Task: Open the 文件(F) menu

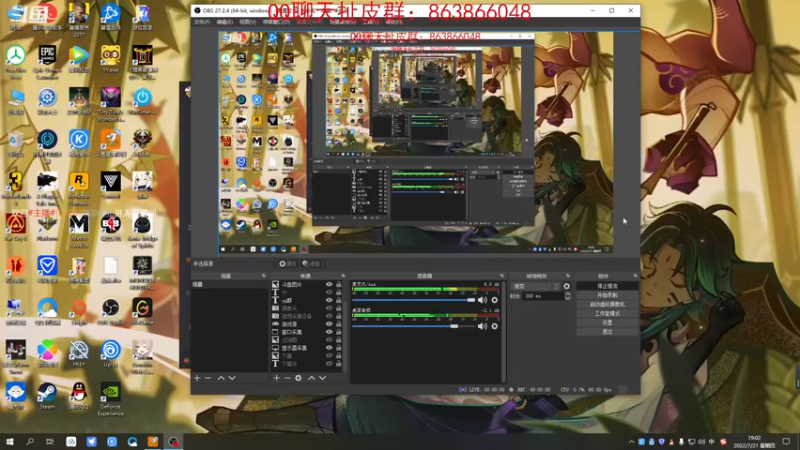Action: click(202, 22)
